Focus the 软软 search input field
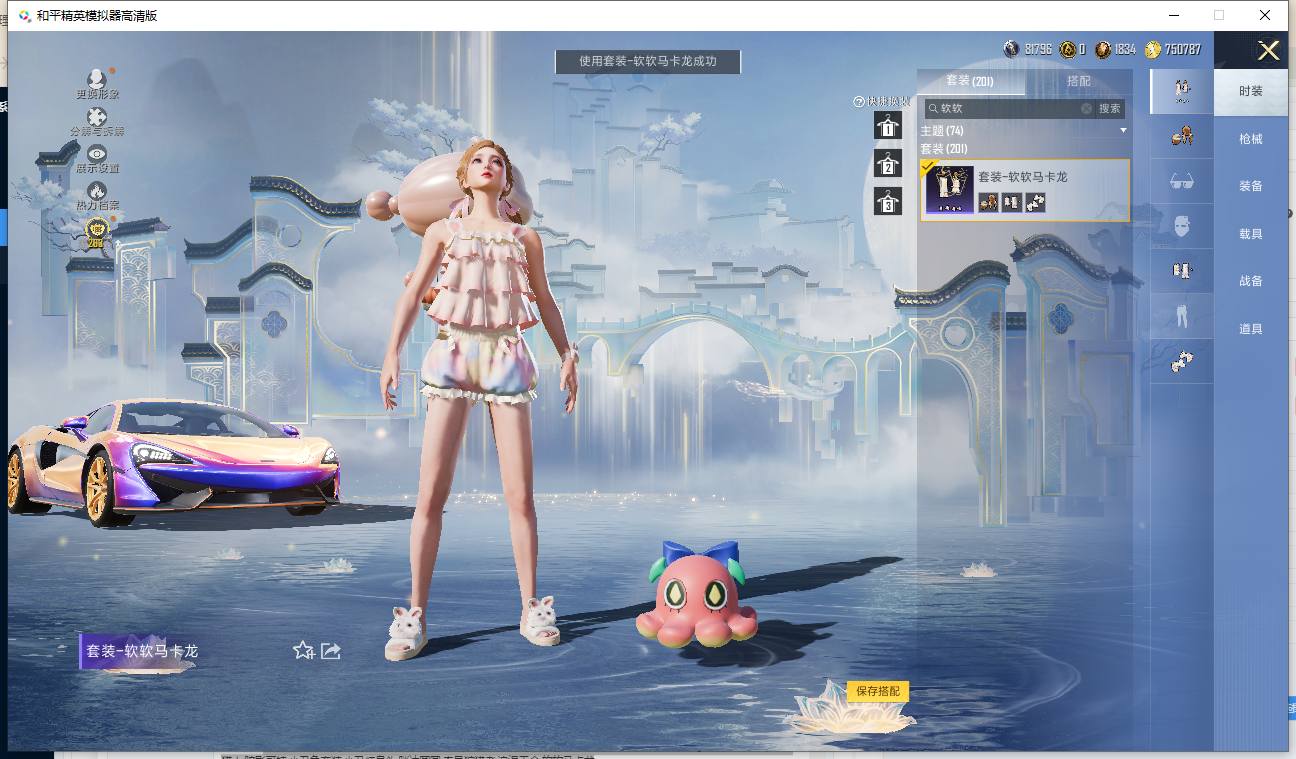Screen dimensions: 1296x759 pos(1008,108)
